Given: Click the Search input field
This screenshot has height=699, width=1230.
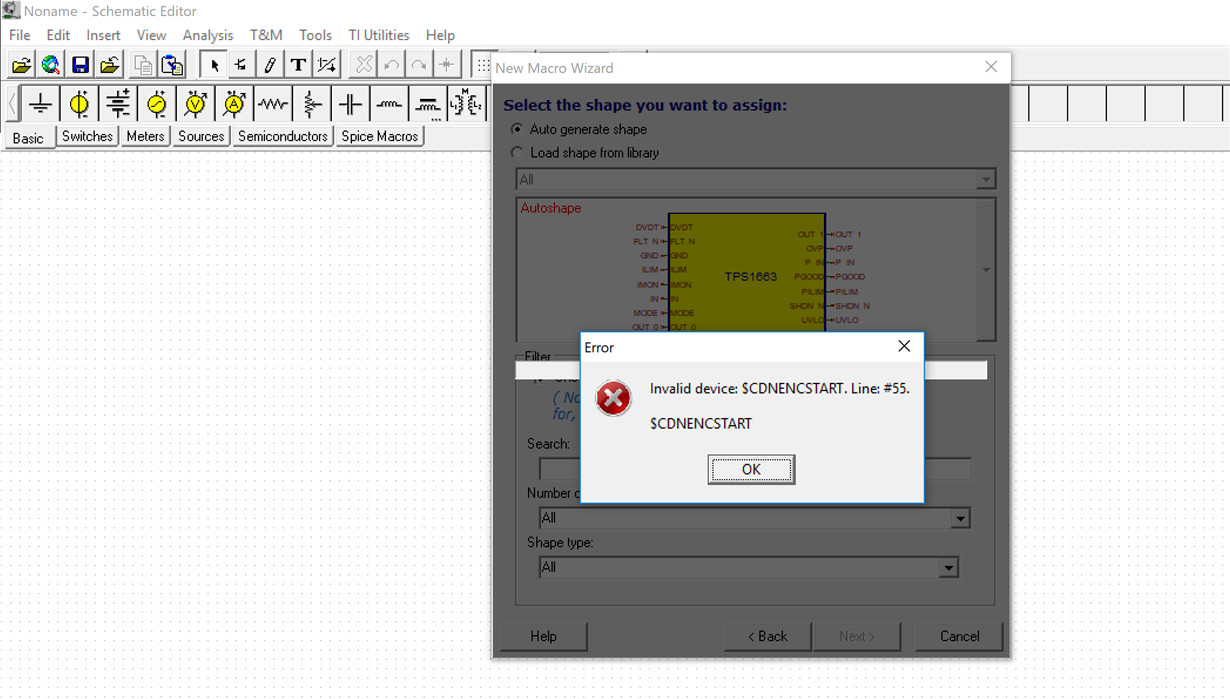Looking at the screenshot, I should 755,468.
